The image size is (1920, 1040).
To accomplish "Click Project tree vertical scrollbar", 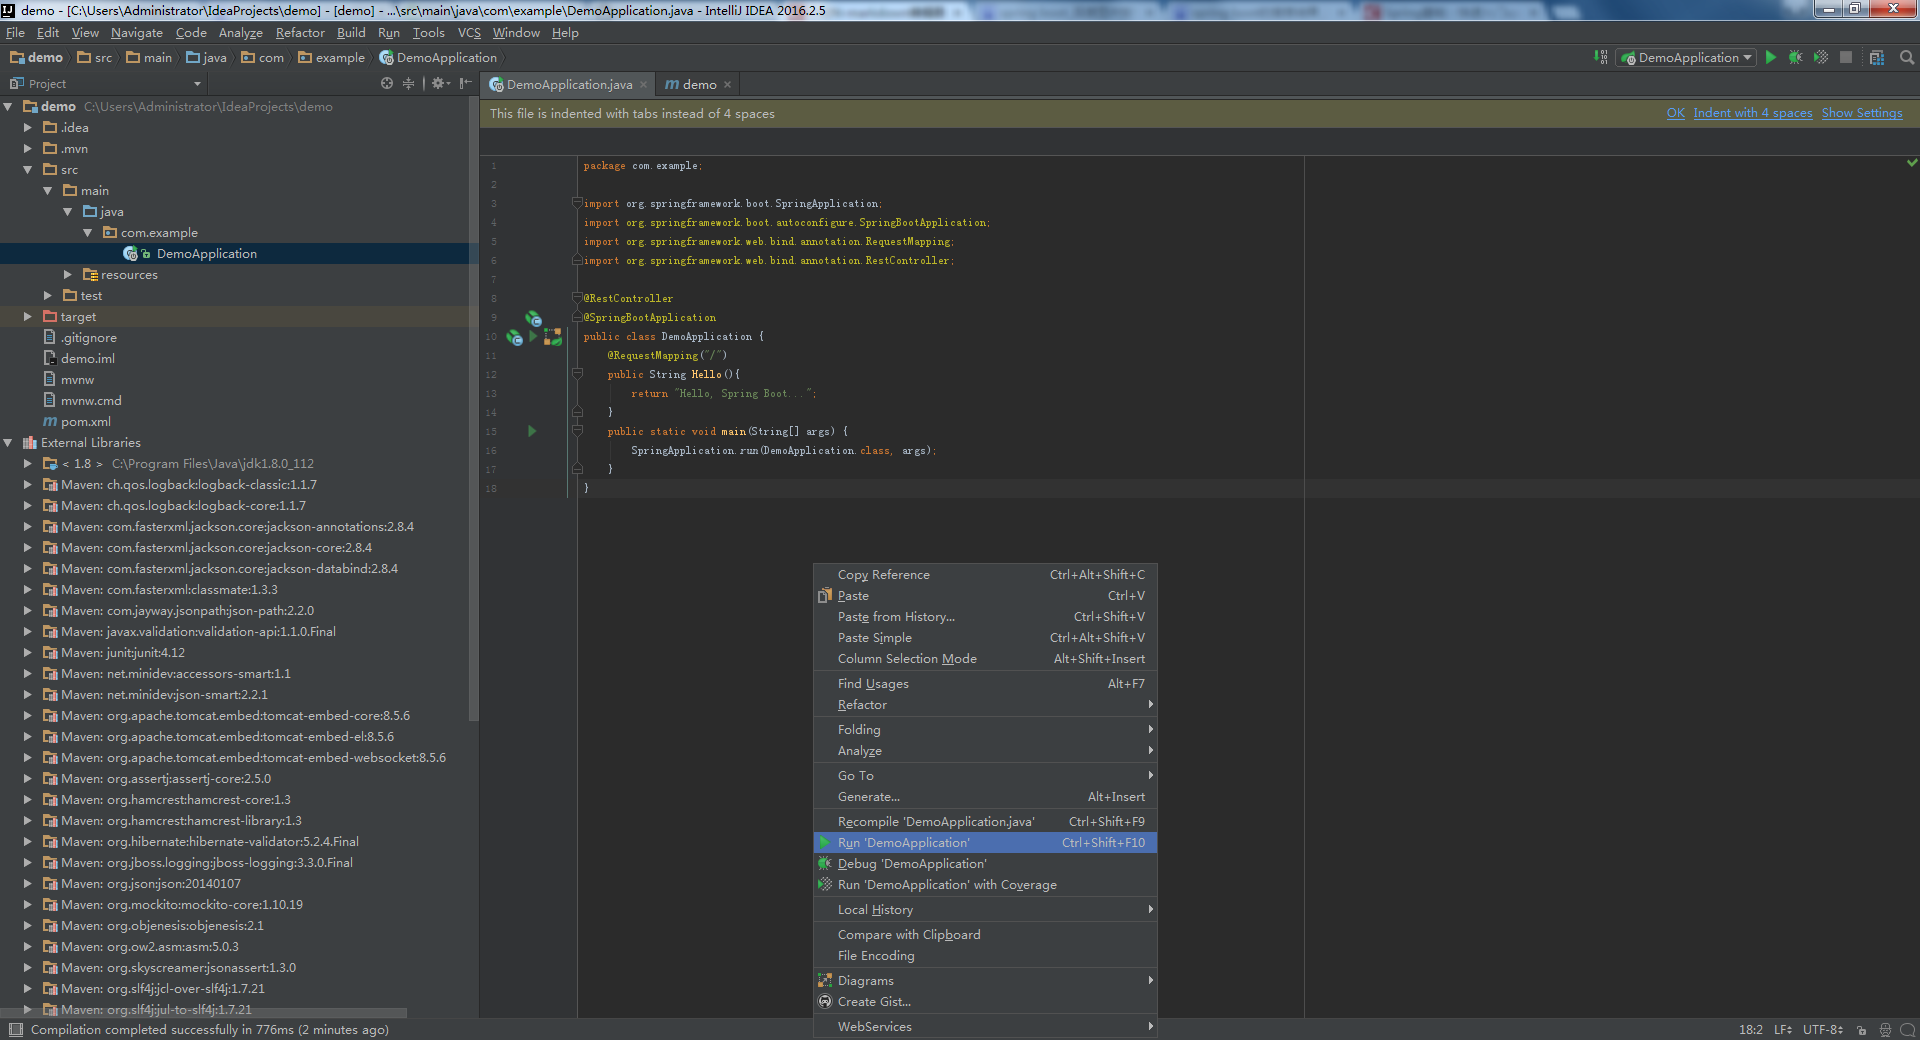I will tap(473, 410).
